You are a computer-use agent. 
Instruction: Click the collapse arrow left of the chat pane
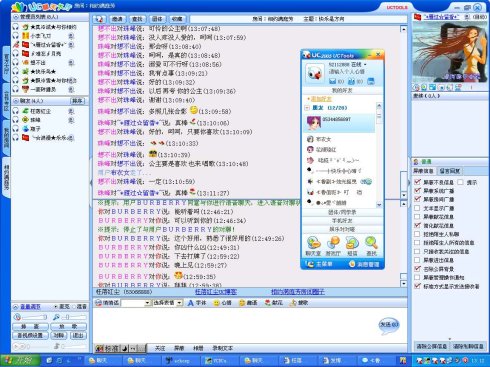[91, 182]
